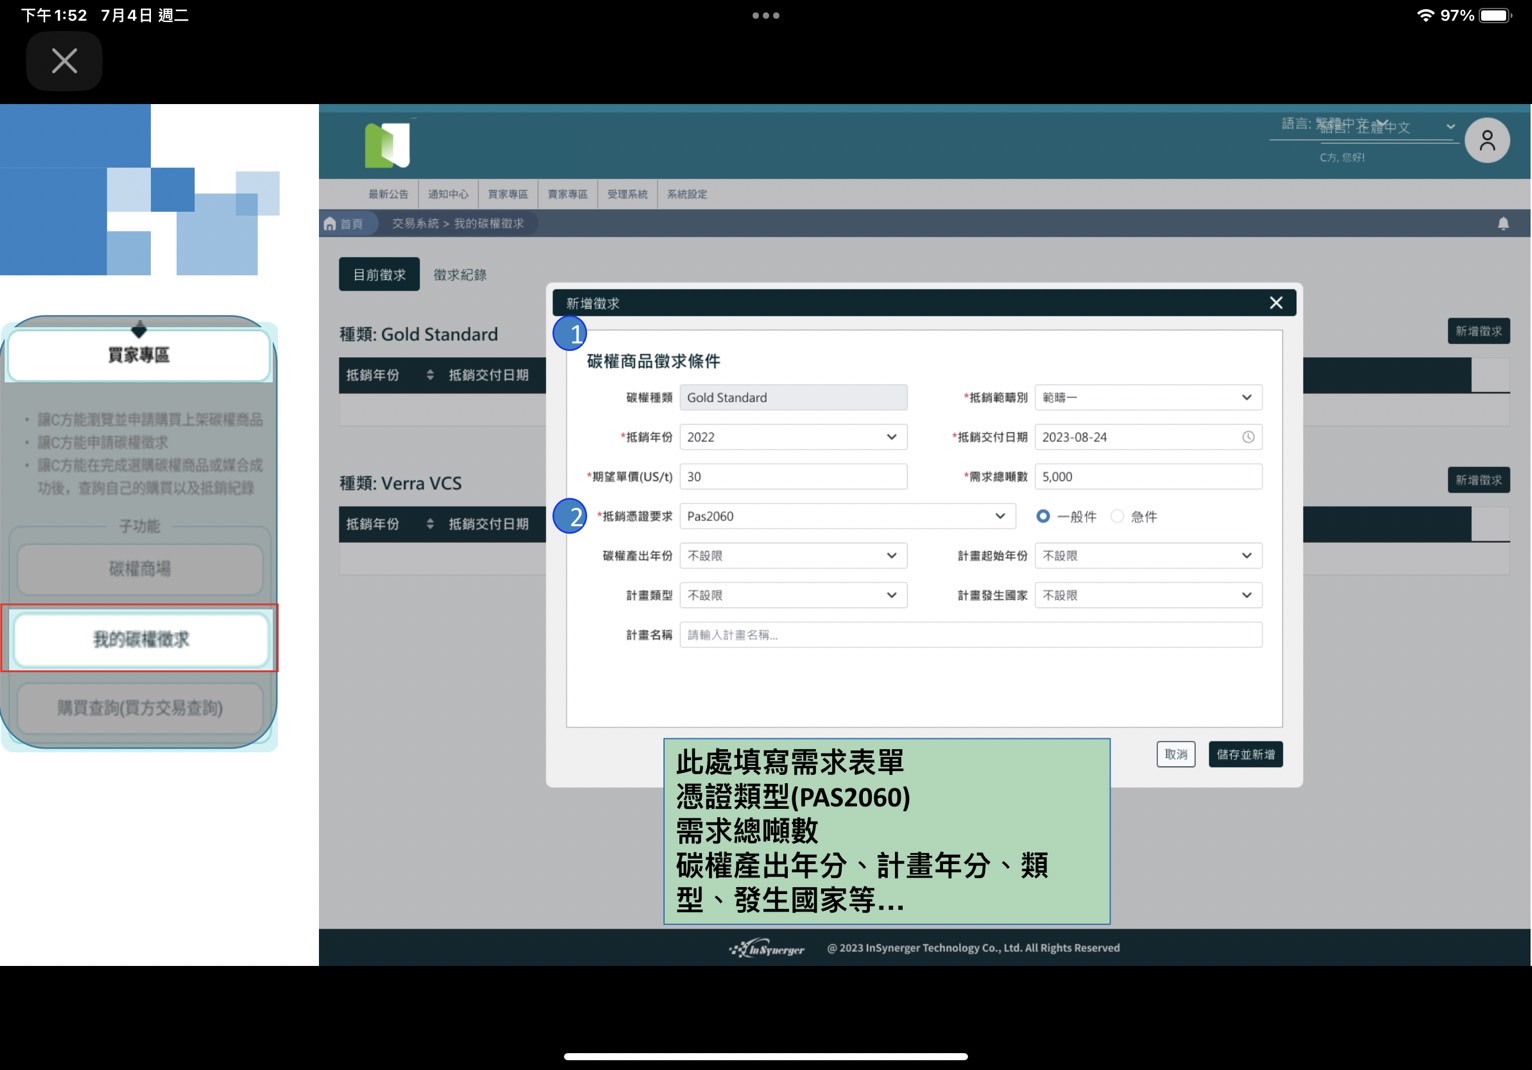
Task: Click the 期望單價 input field
Action: (x=793, y=477)
